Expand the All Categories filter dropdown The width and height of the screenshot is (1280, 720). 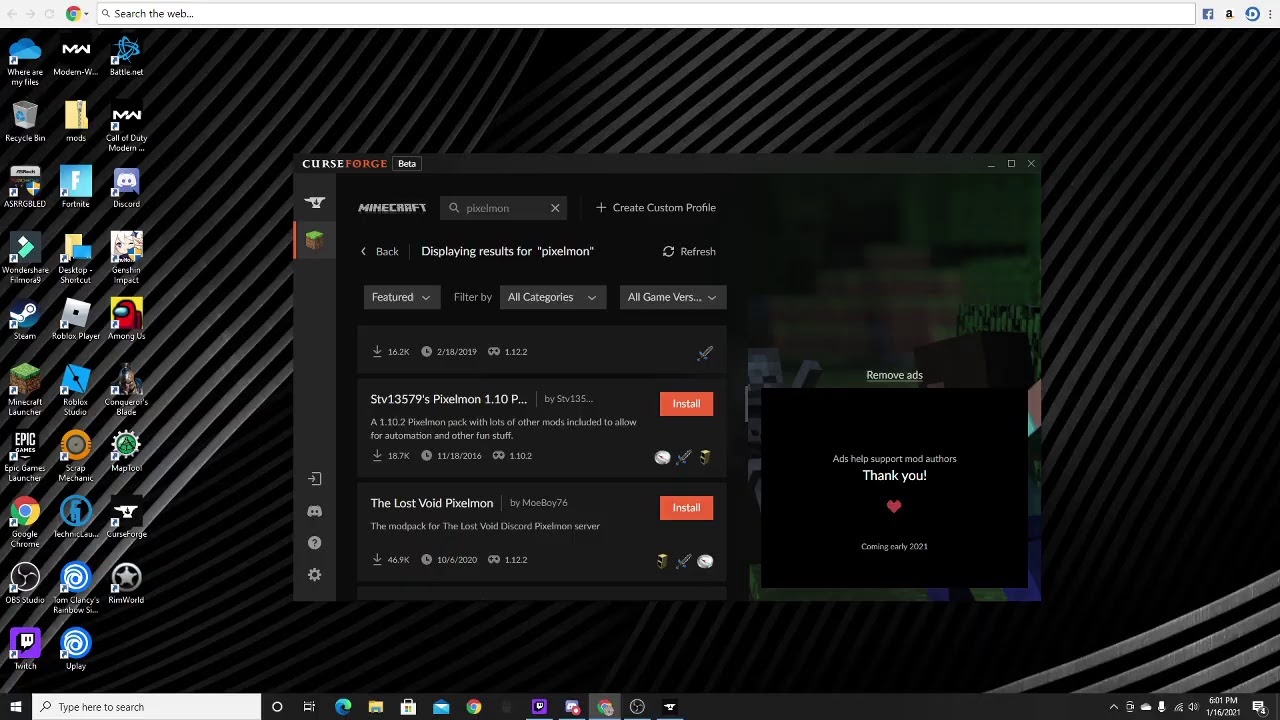click(552, 297)
